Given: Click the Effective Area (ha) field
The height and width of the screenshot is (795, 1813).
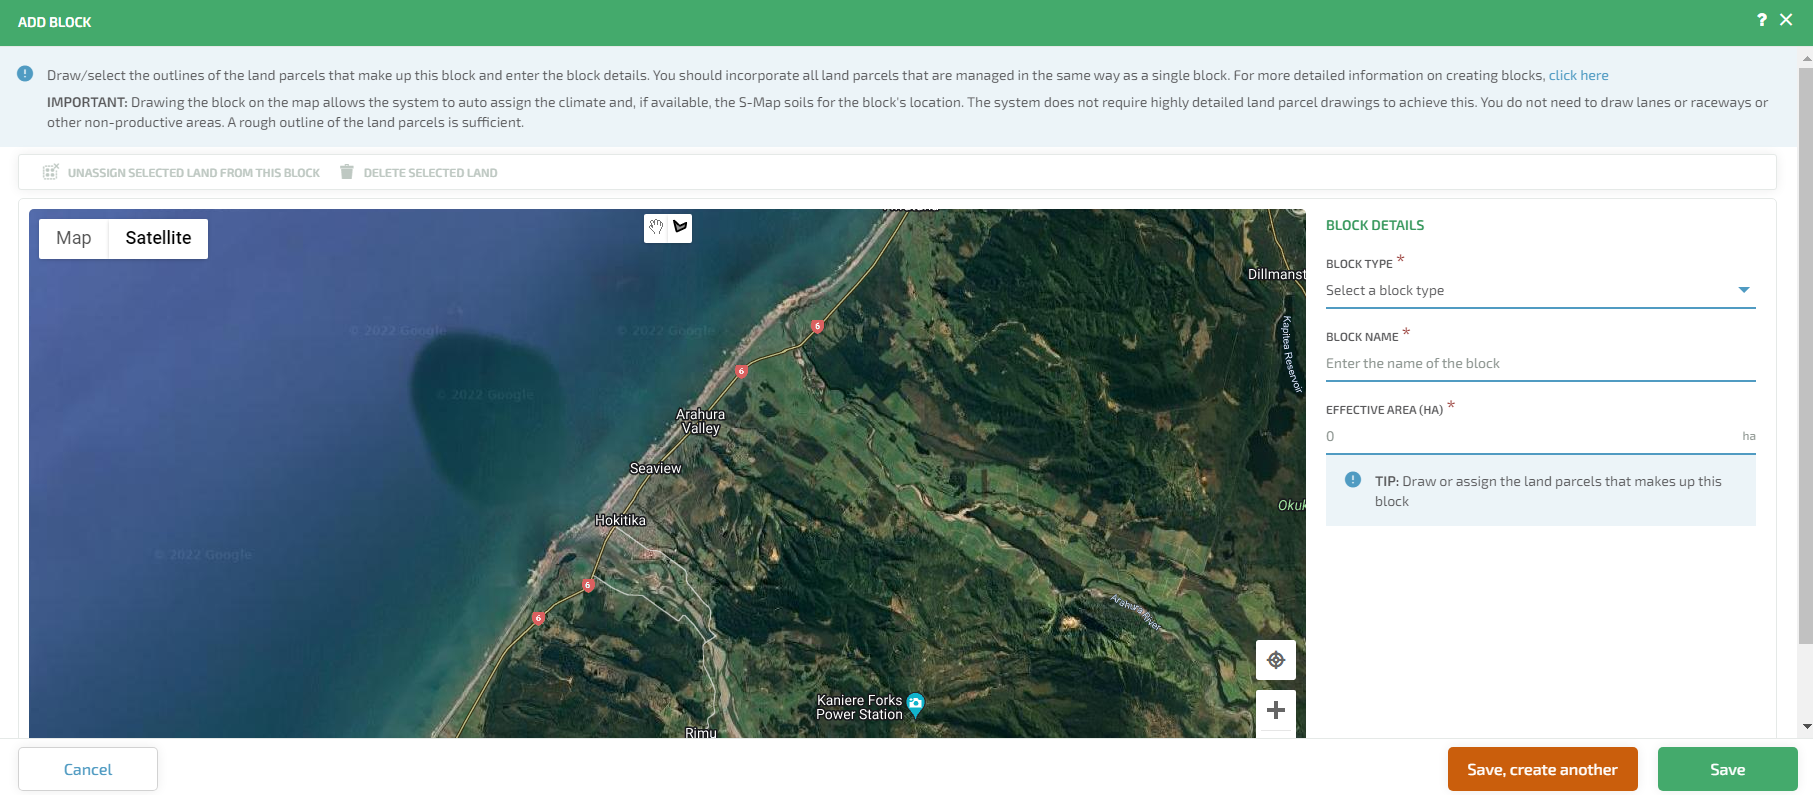Looking at the screenshot, I should pos(1530,436).
